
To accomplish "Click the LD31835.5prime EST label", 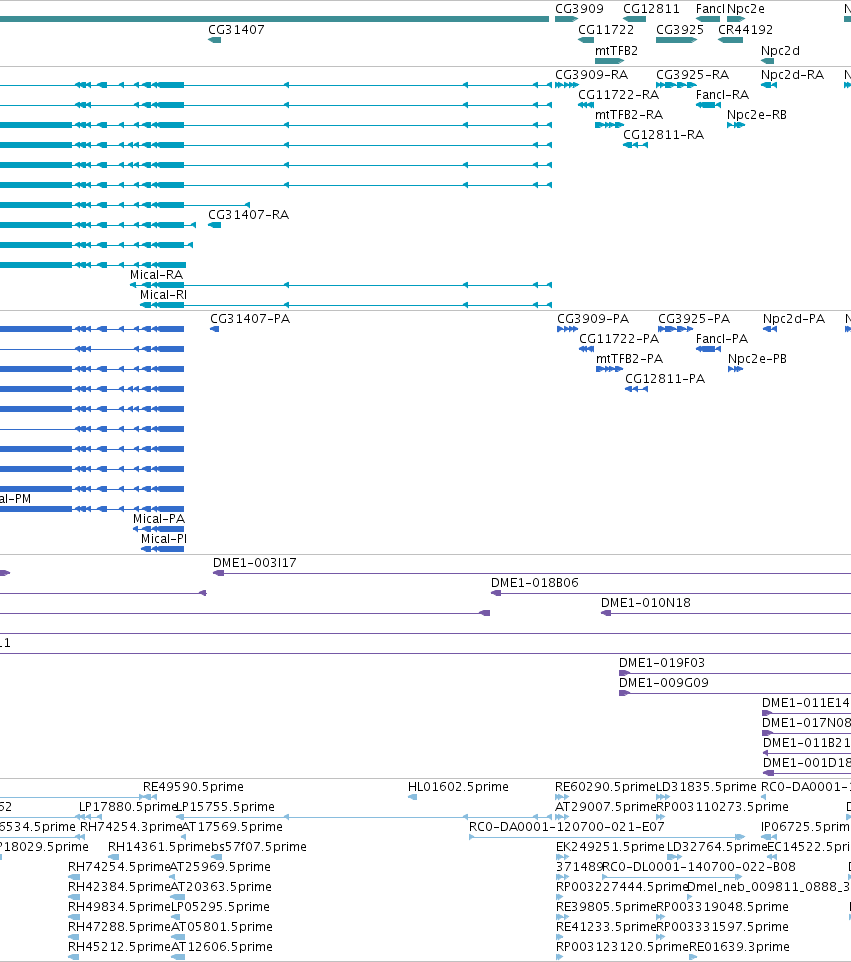I will click(x=706, y=787).
